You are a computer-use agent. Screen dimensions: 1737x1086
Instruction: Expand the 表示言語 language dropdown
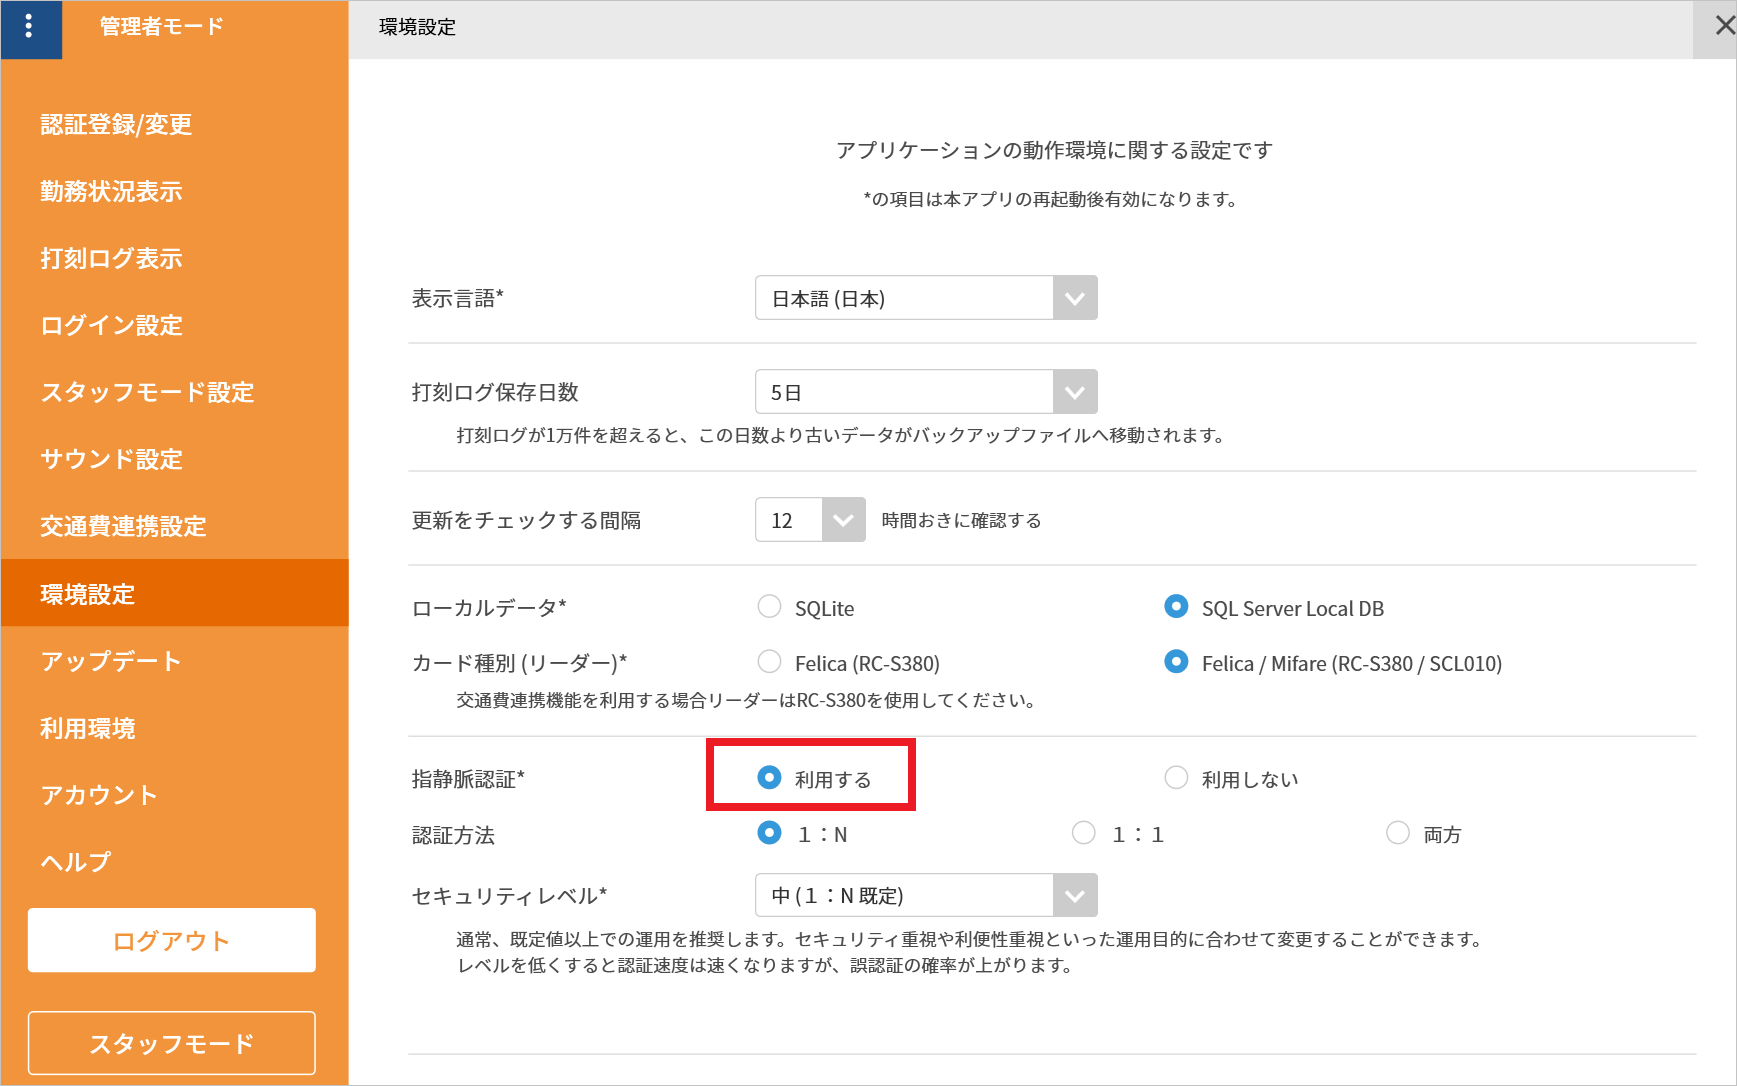tap(1075, 298)
